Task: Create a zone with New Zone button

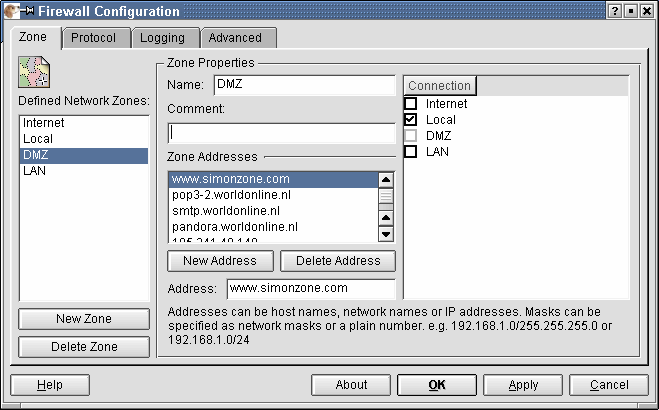Action: 84,319
